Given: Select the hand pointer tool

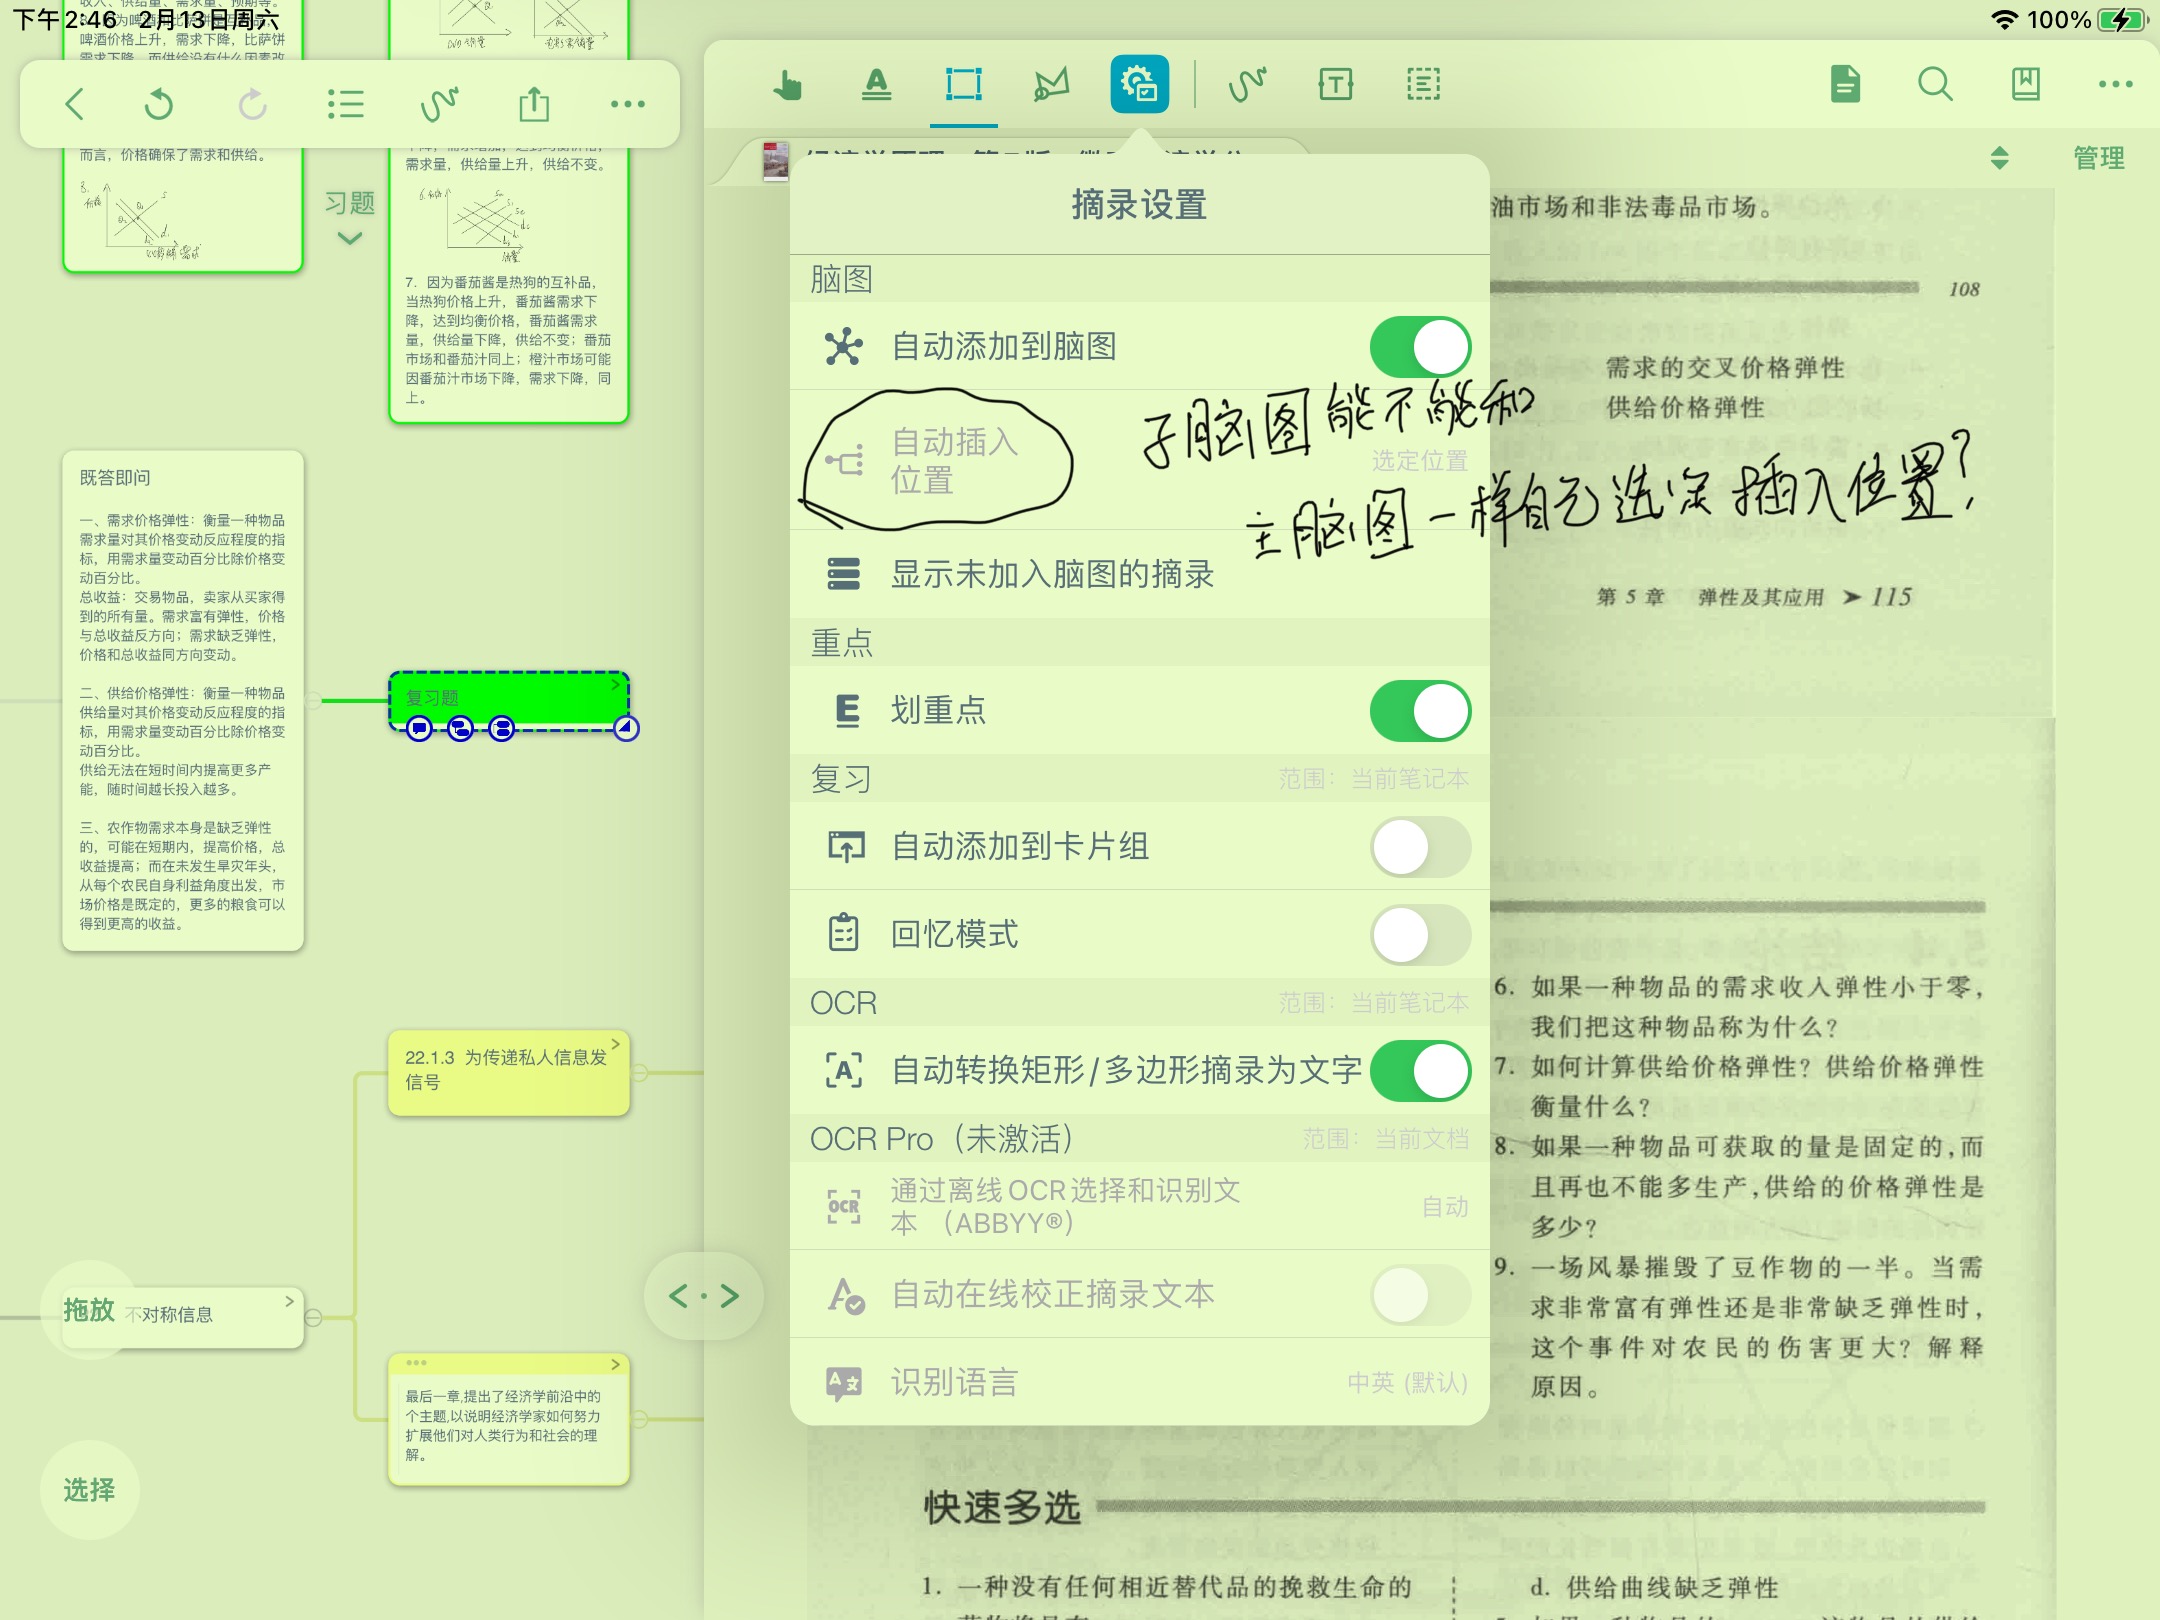Looking at the screenshot, I should (x=787, y=85).
